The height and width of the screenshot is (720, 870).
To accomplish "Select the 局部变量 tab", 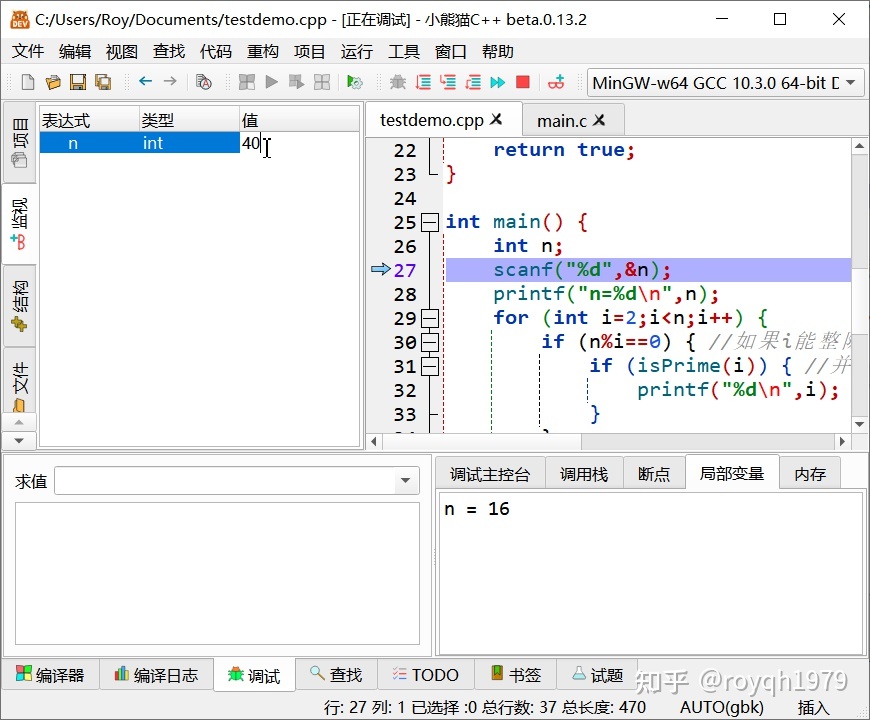I will [x=732, y=473].
